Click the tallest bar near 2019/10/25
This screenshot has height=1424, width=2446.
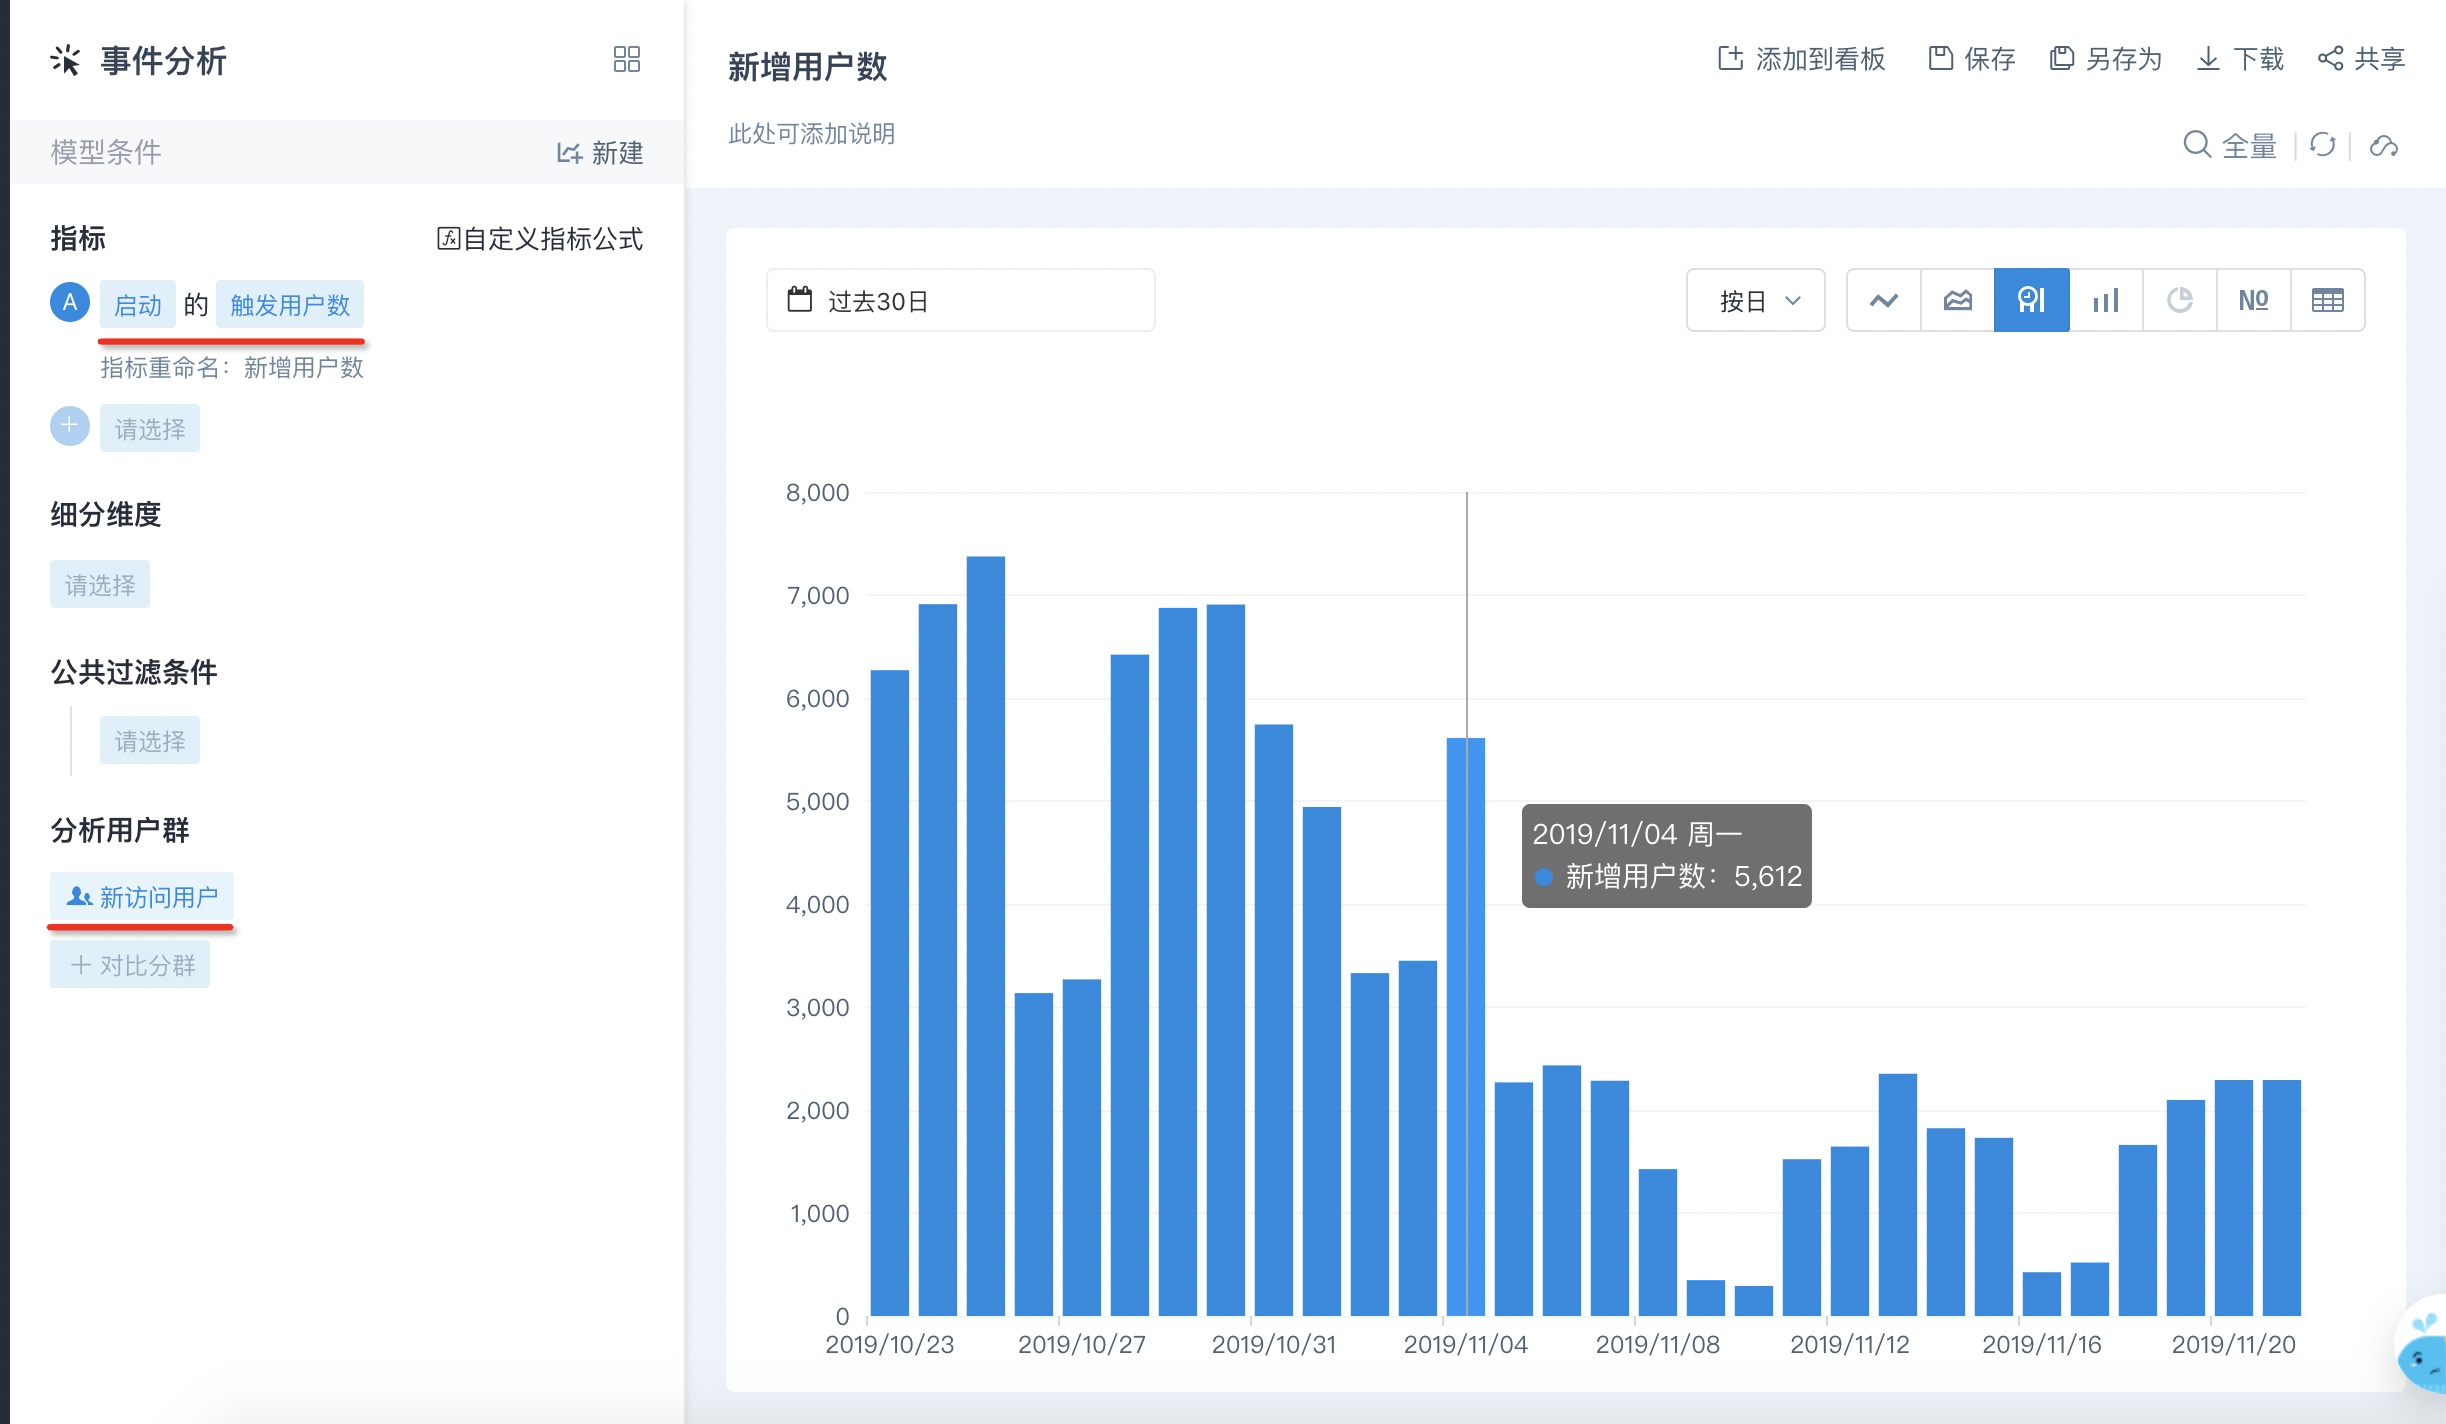click(x=986, y=936)
